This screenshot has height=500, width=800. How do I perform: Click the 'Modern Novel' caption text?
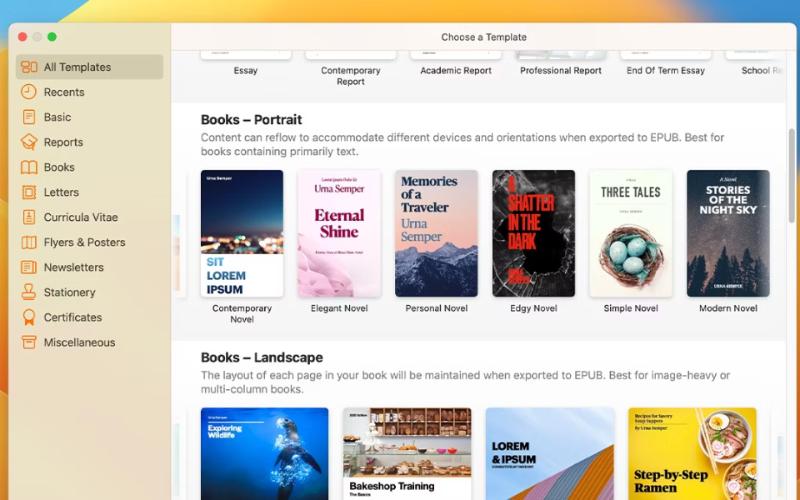tap(728, 308)
